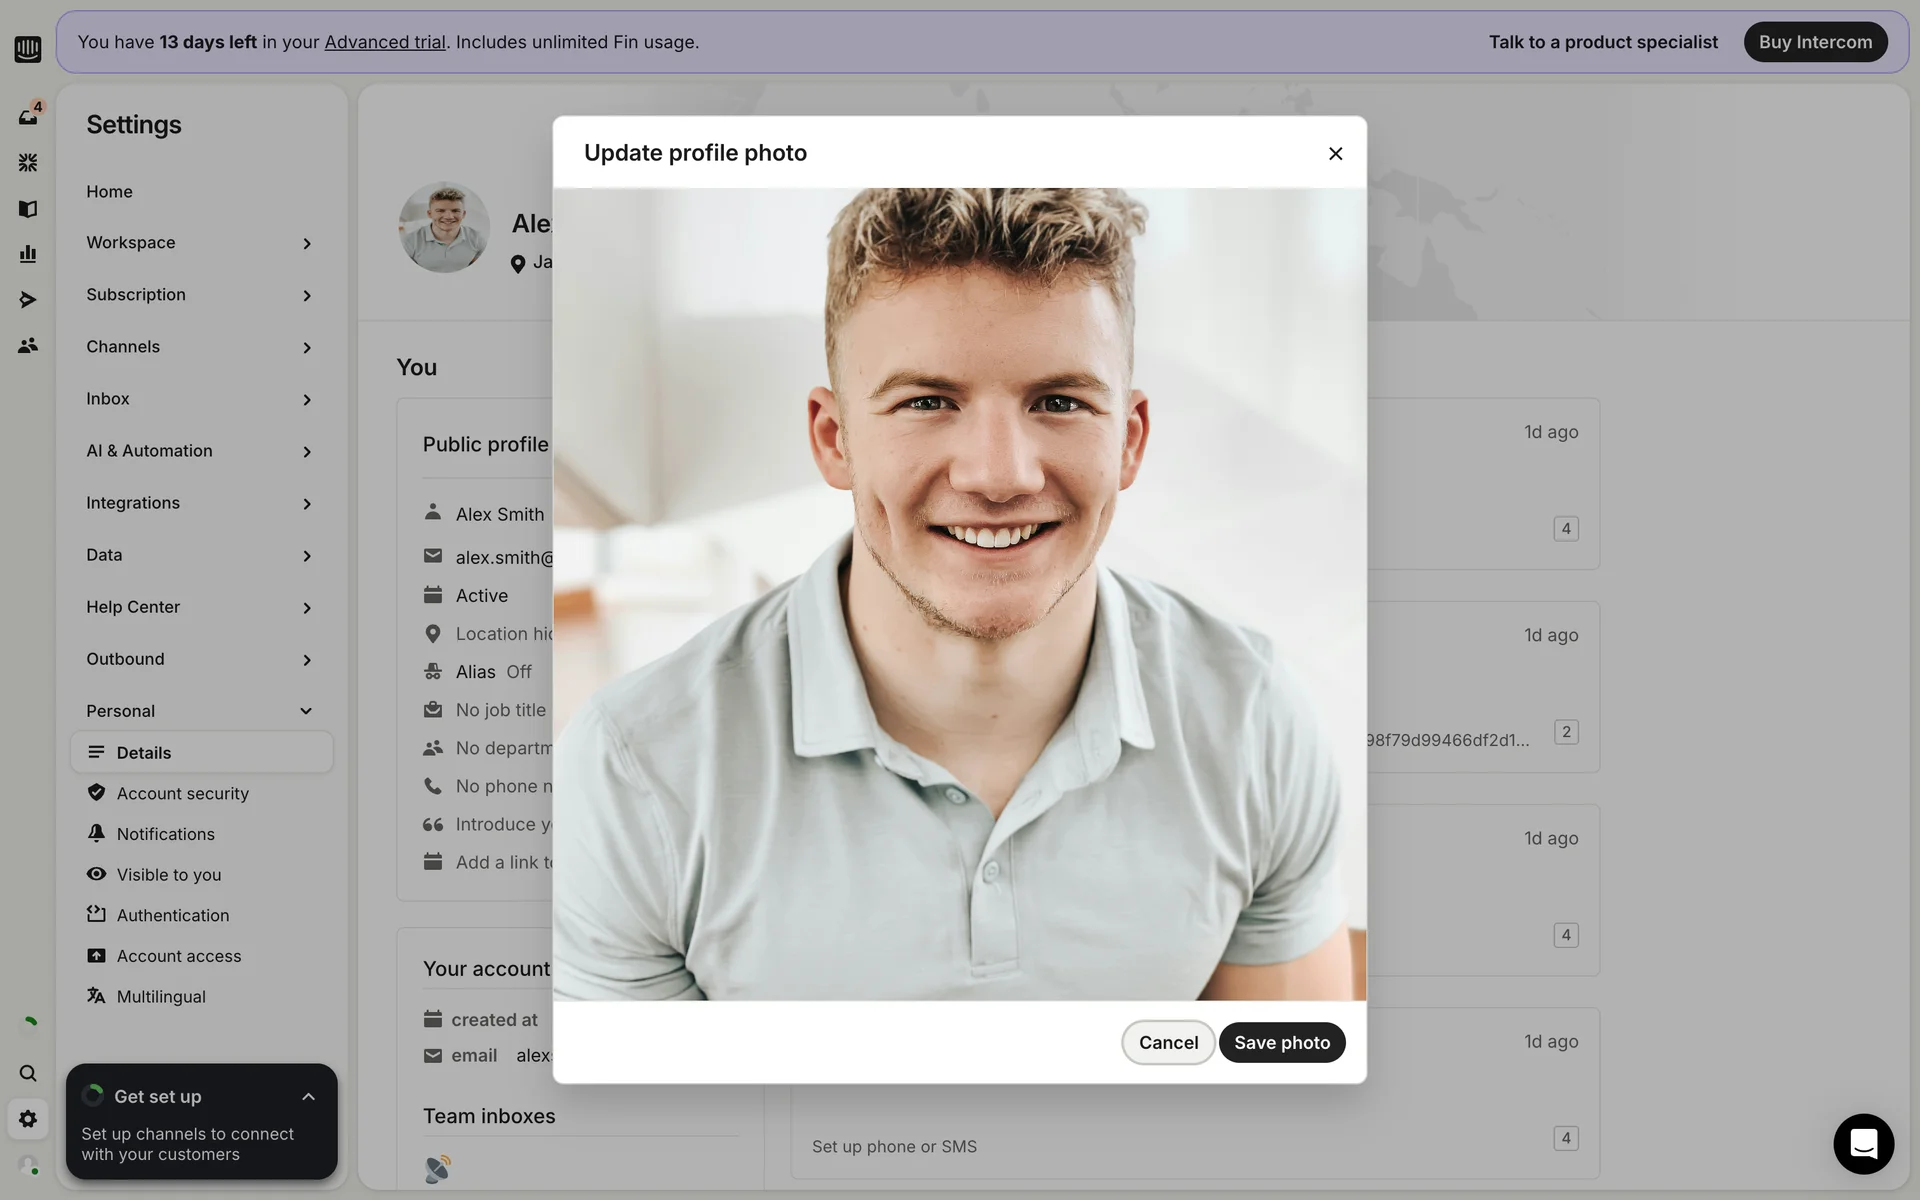The width and height of the screenshot is (1920, 1200).
Task: Open the Reports bar chart icon
Action: pyautogui.click(x=28, y=254)
